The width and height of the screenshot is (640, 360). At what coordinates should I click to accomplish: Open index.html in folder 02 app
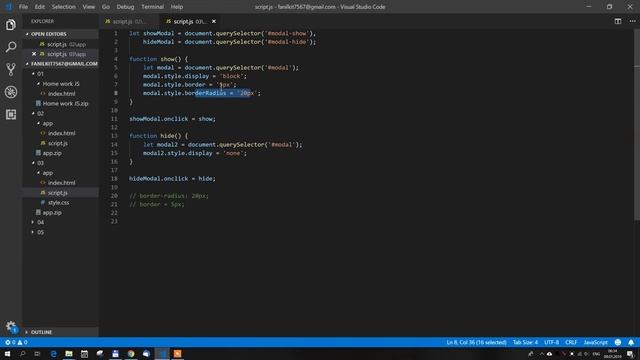60,133
